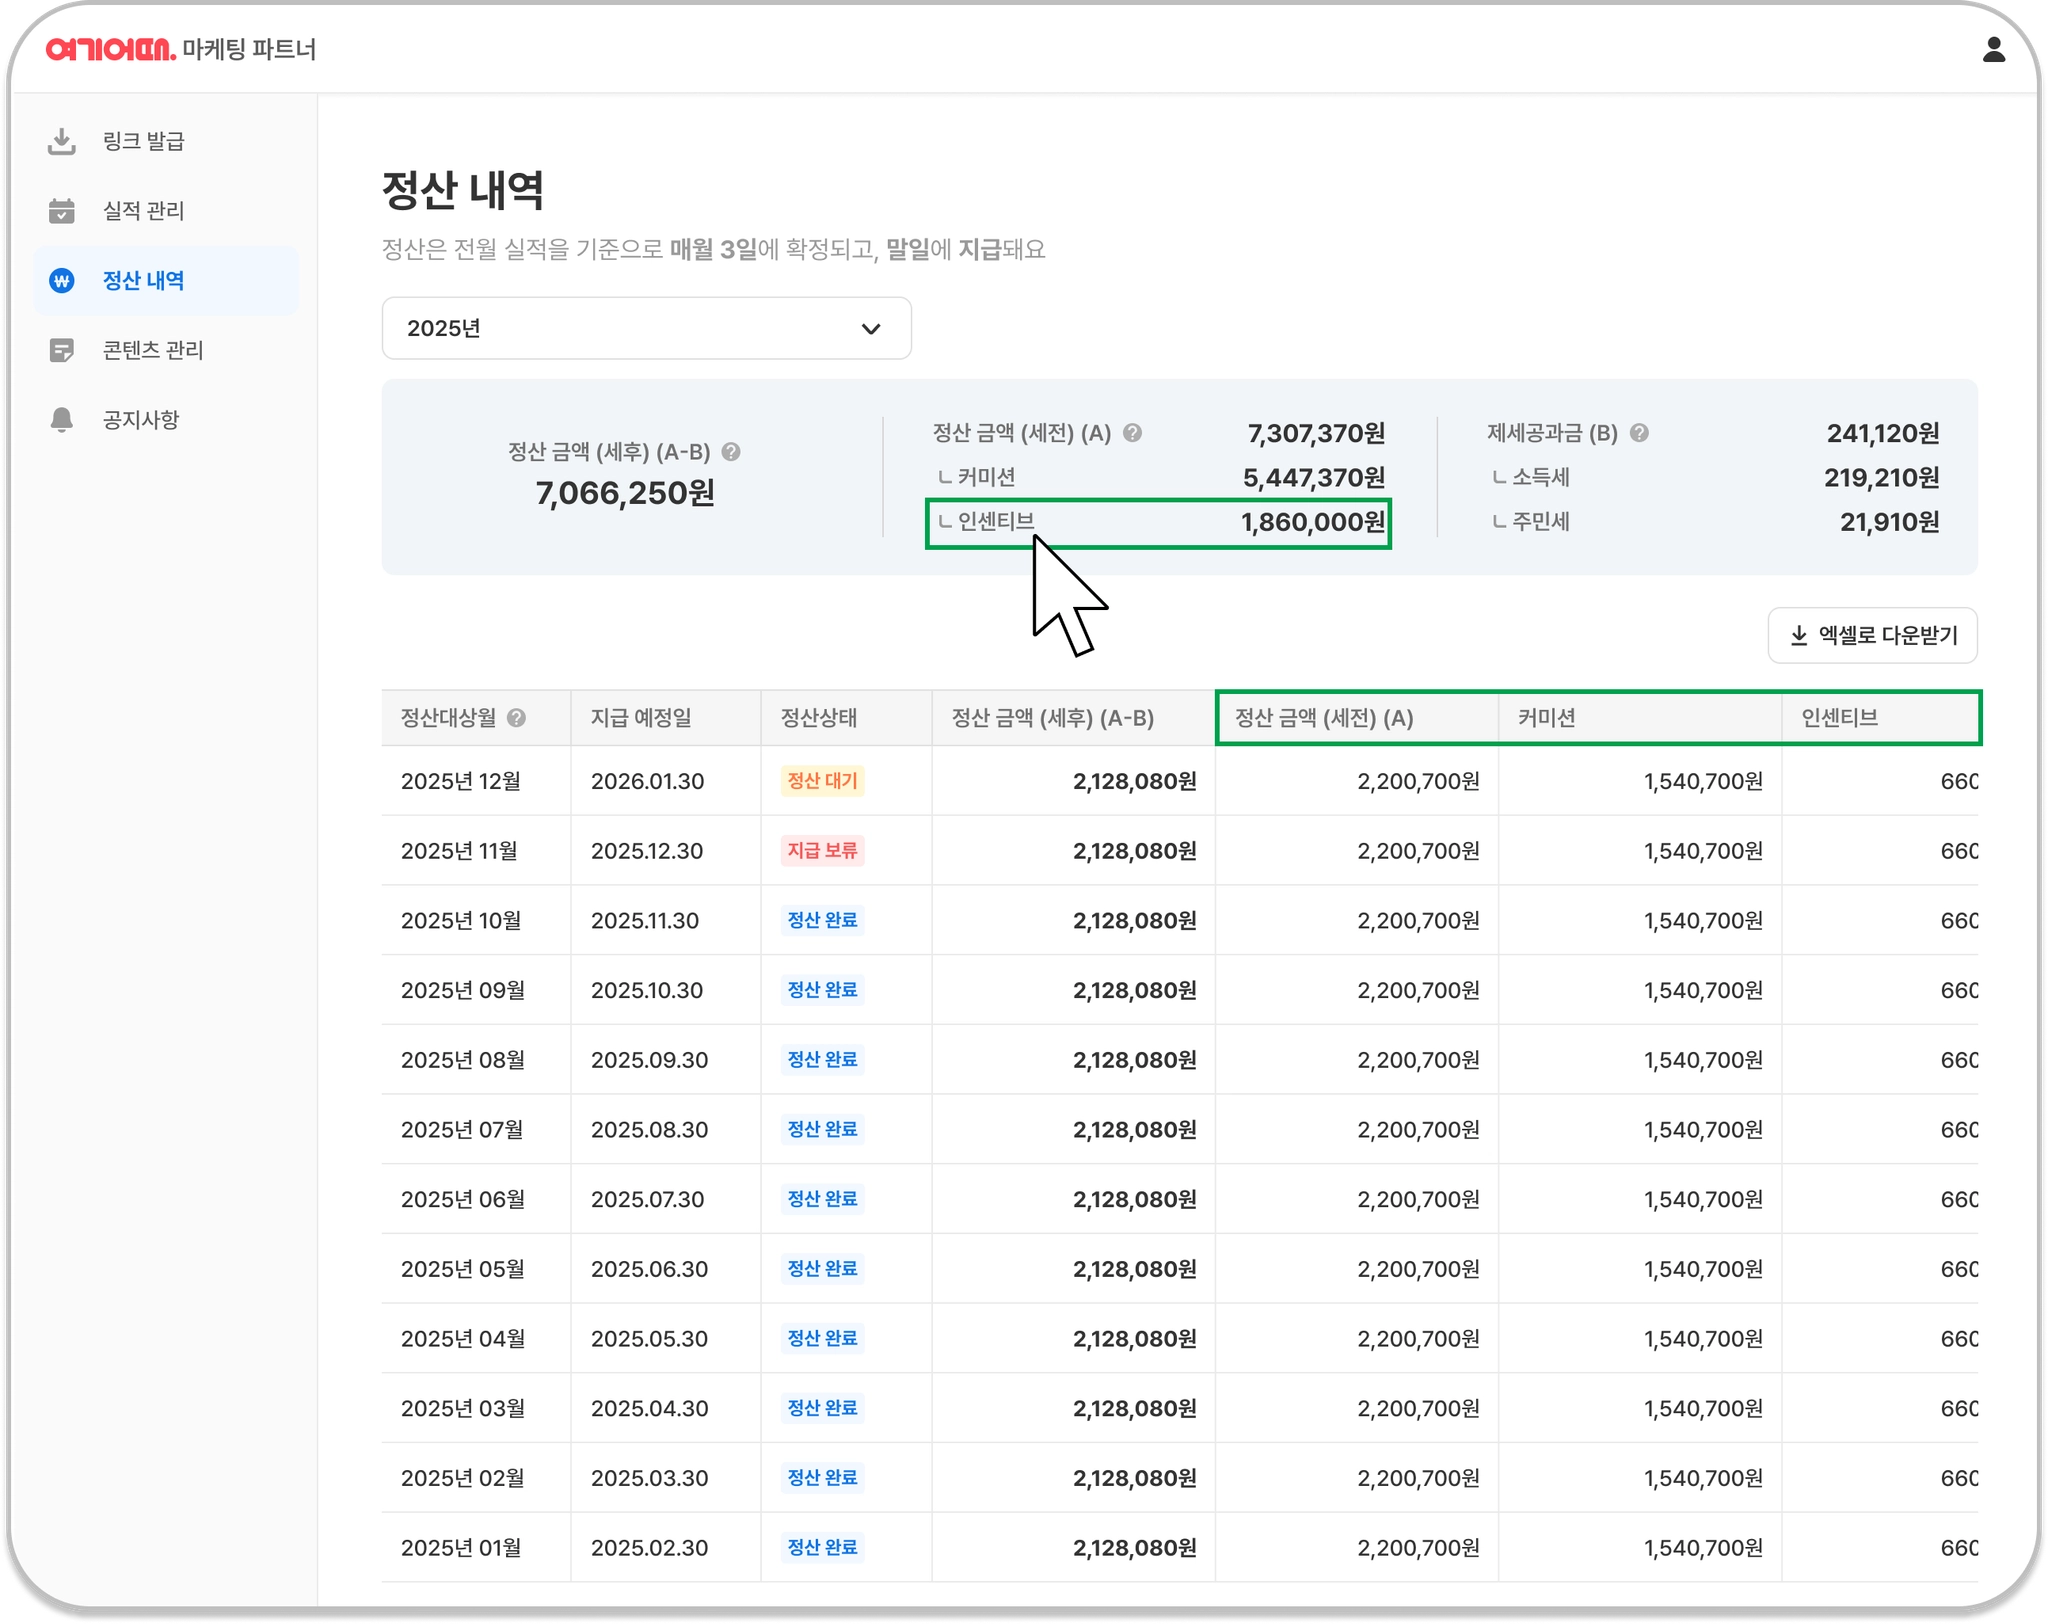Viewport: 2048px width, 1624px height.
Task: Open the 2025년 year dropdown
Action: point(646,328)
